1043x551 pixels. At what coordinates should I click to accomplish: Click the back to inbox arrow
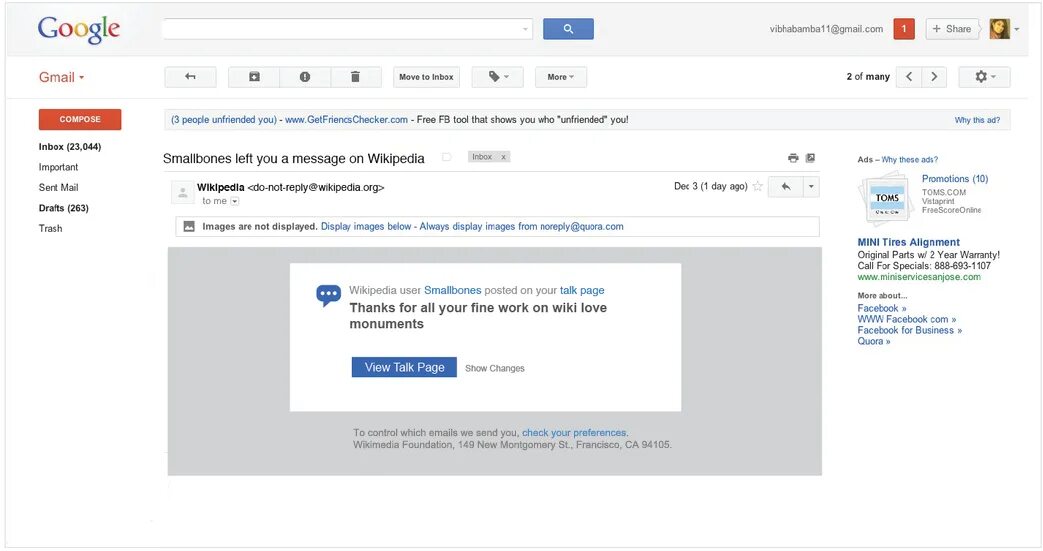[x=190, y=77]
